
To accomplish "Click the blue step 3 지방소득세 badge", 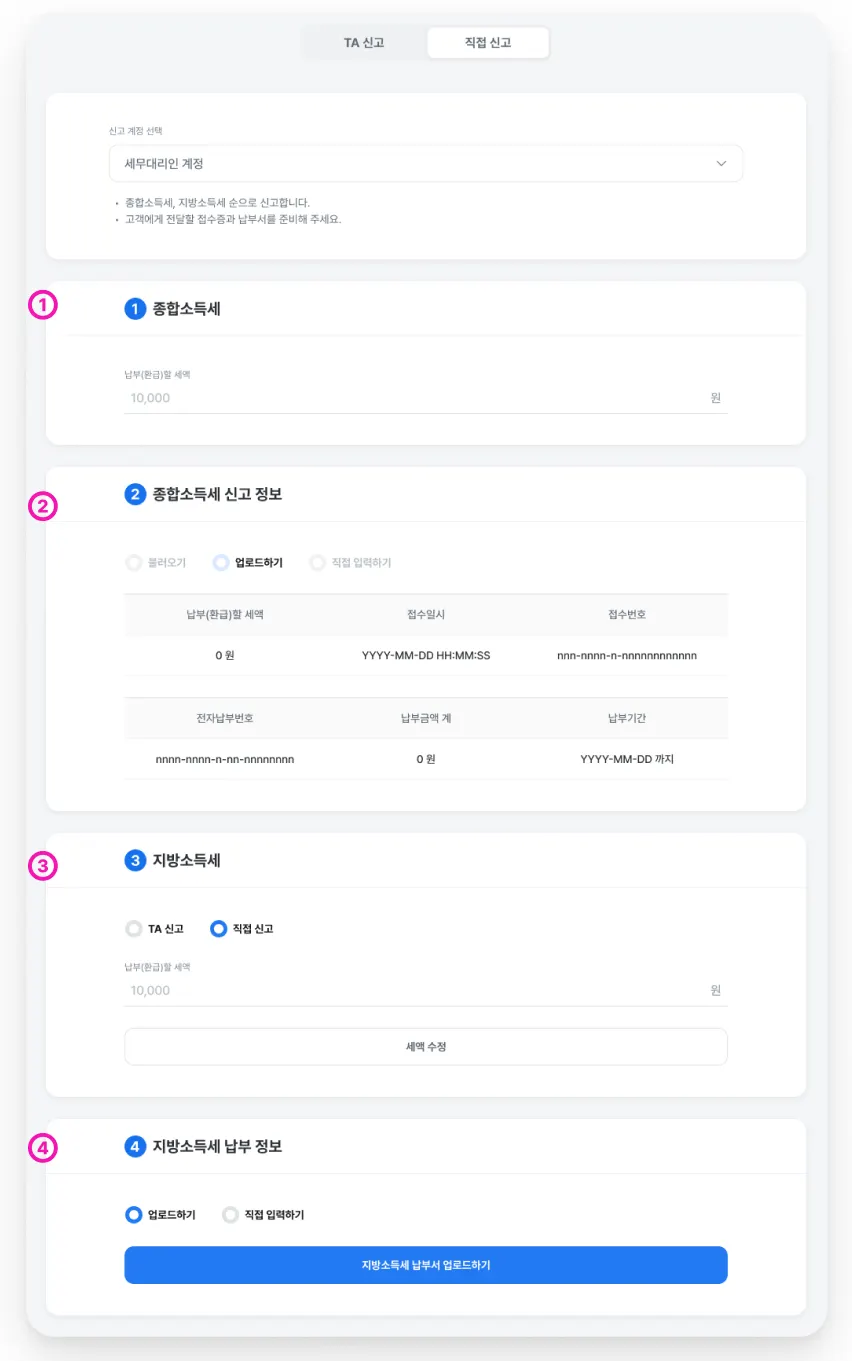I will click(135, 860).
